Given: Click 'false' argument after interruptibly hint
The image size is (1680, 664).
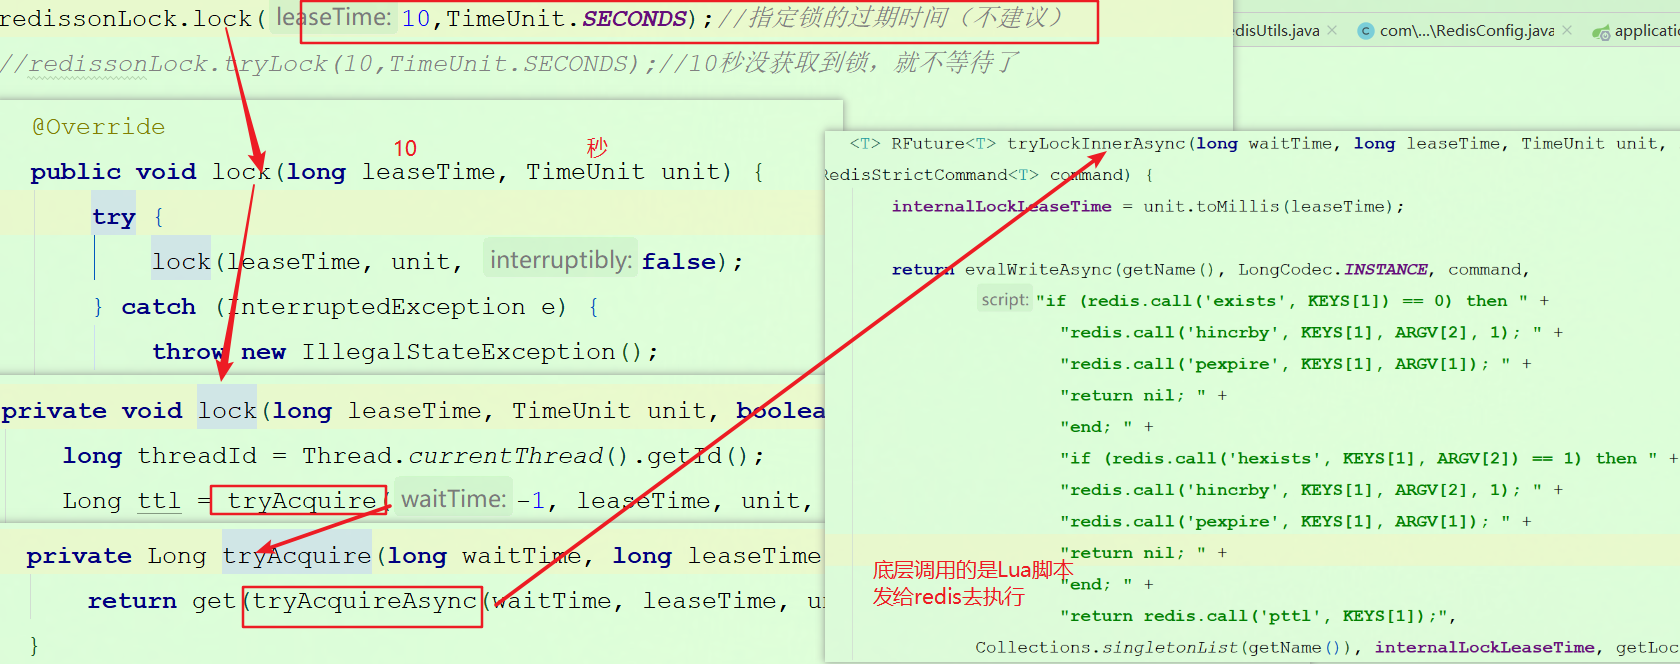Looking at the screenshot, I should pyautogui.click(x=679, y=261).
